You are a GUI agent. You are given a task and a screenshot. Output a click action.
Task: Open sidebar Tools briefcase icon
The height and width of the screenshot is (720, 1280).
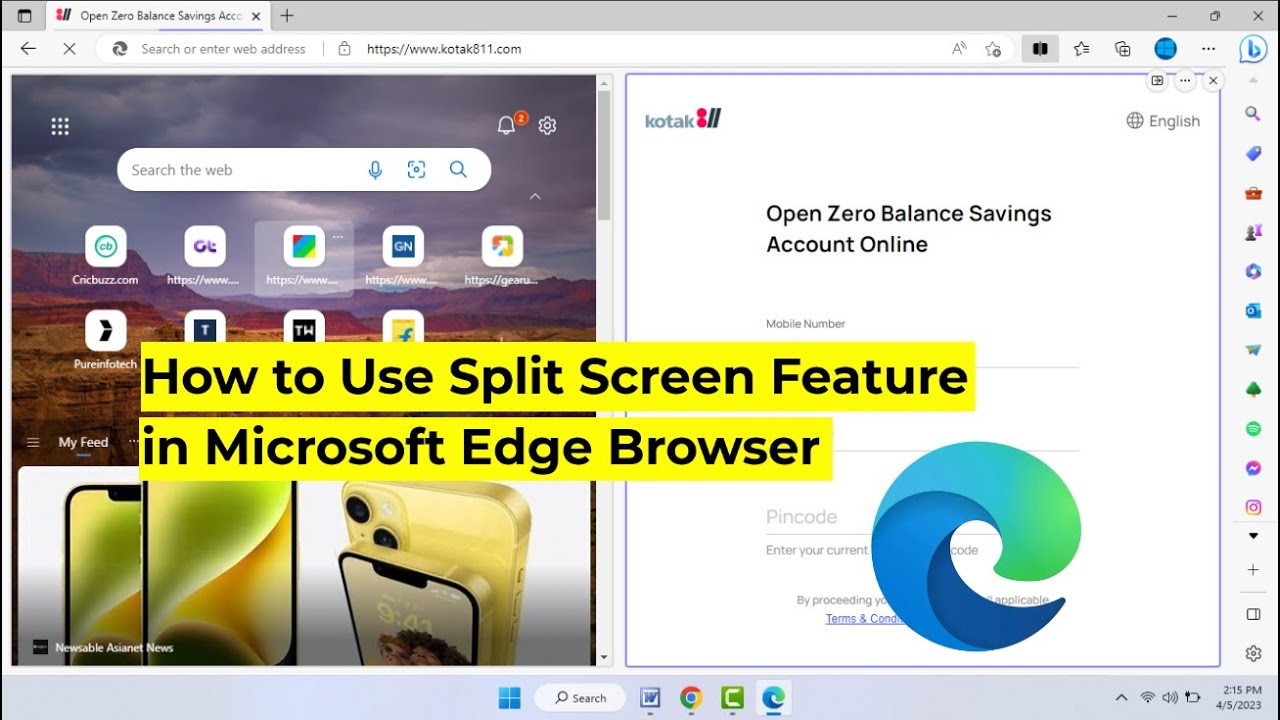click(1253, 193)
